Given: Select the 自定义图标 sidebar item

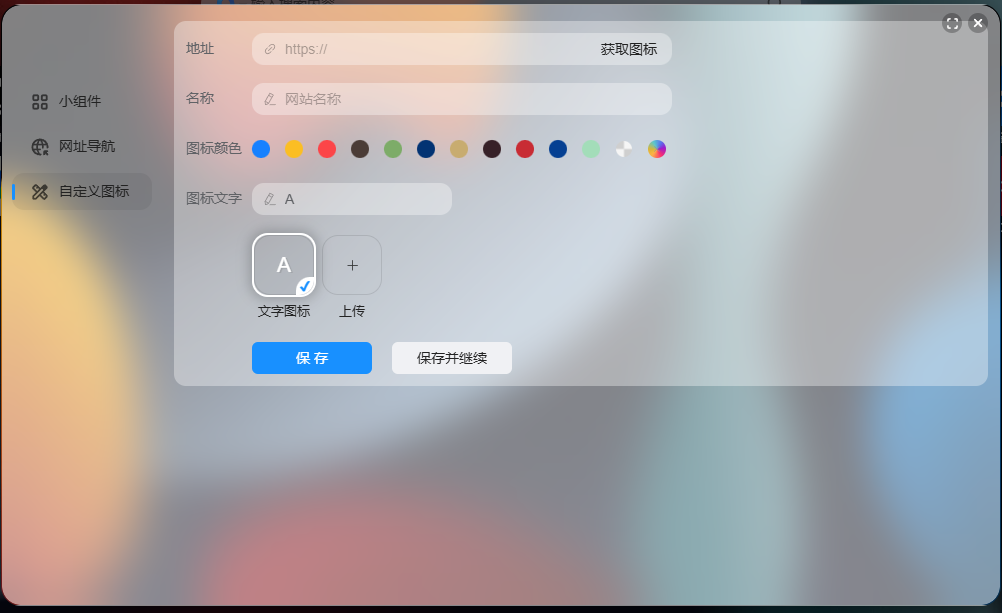Looking at the screenshot, I should [x=93, y=191].
